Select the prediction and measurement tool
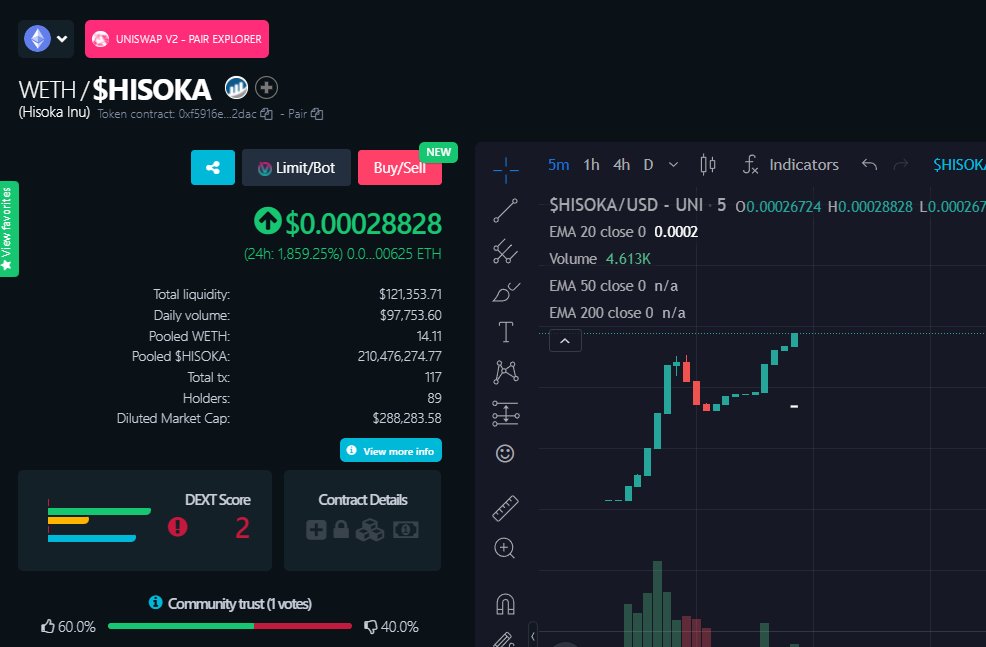Screen dimensions: 986x647 (x=506, y=414)
